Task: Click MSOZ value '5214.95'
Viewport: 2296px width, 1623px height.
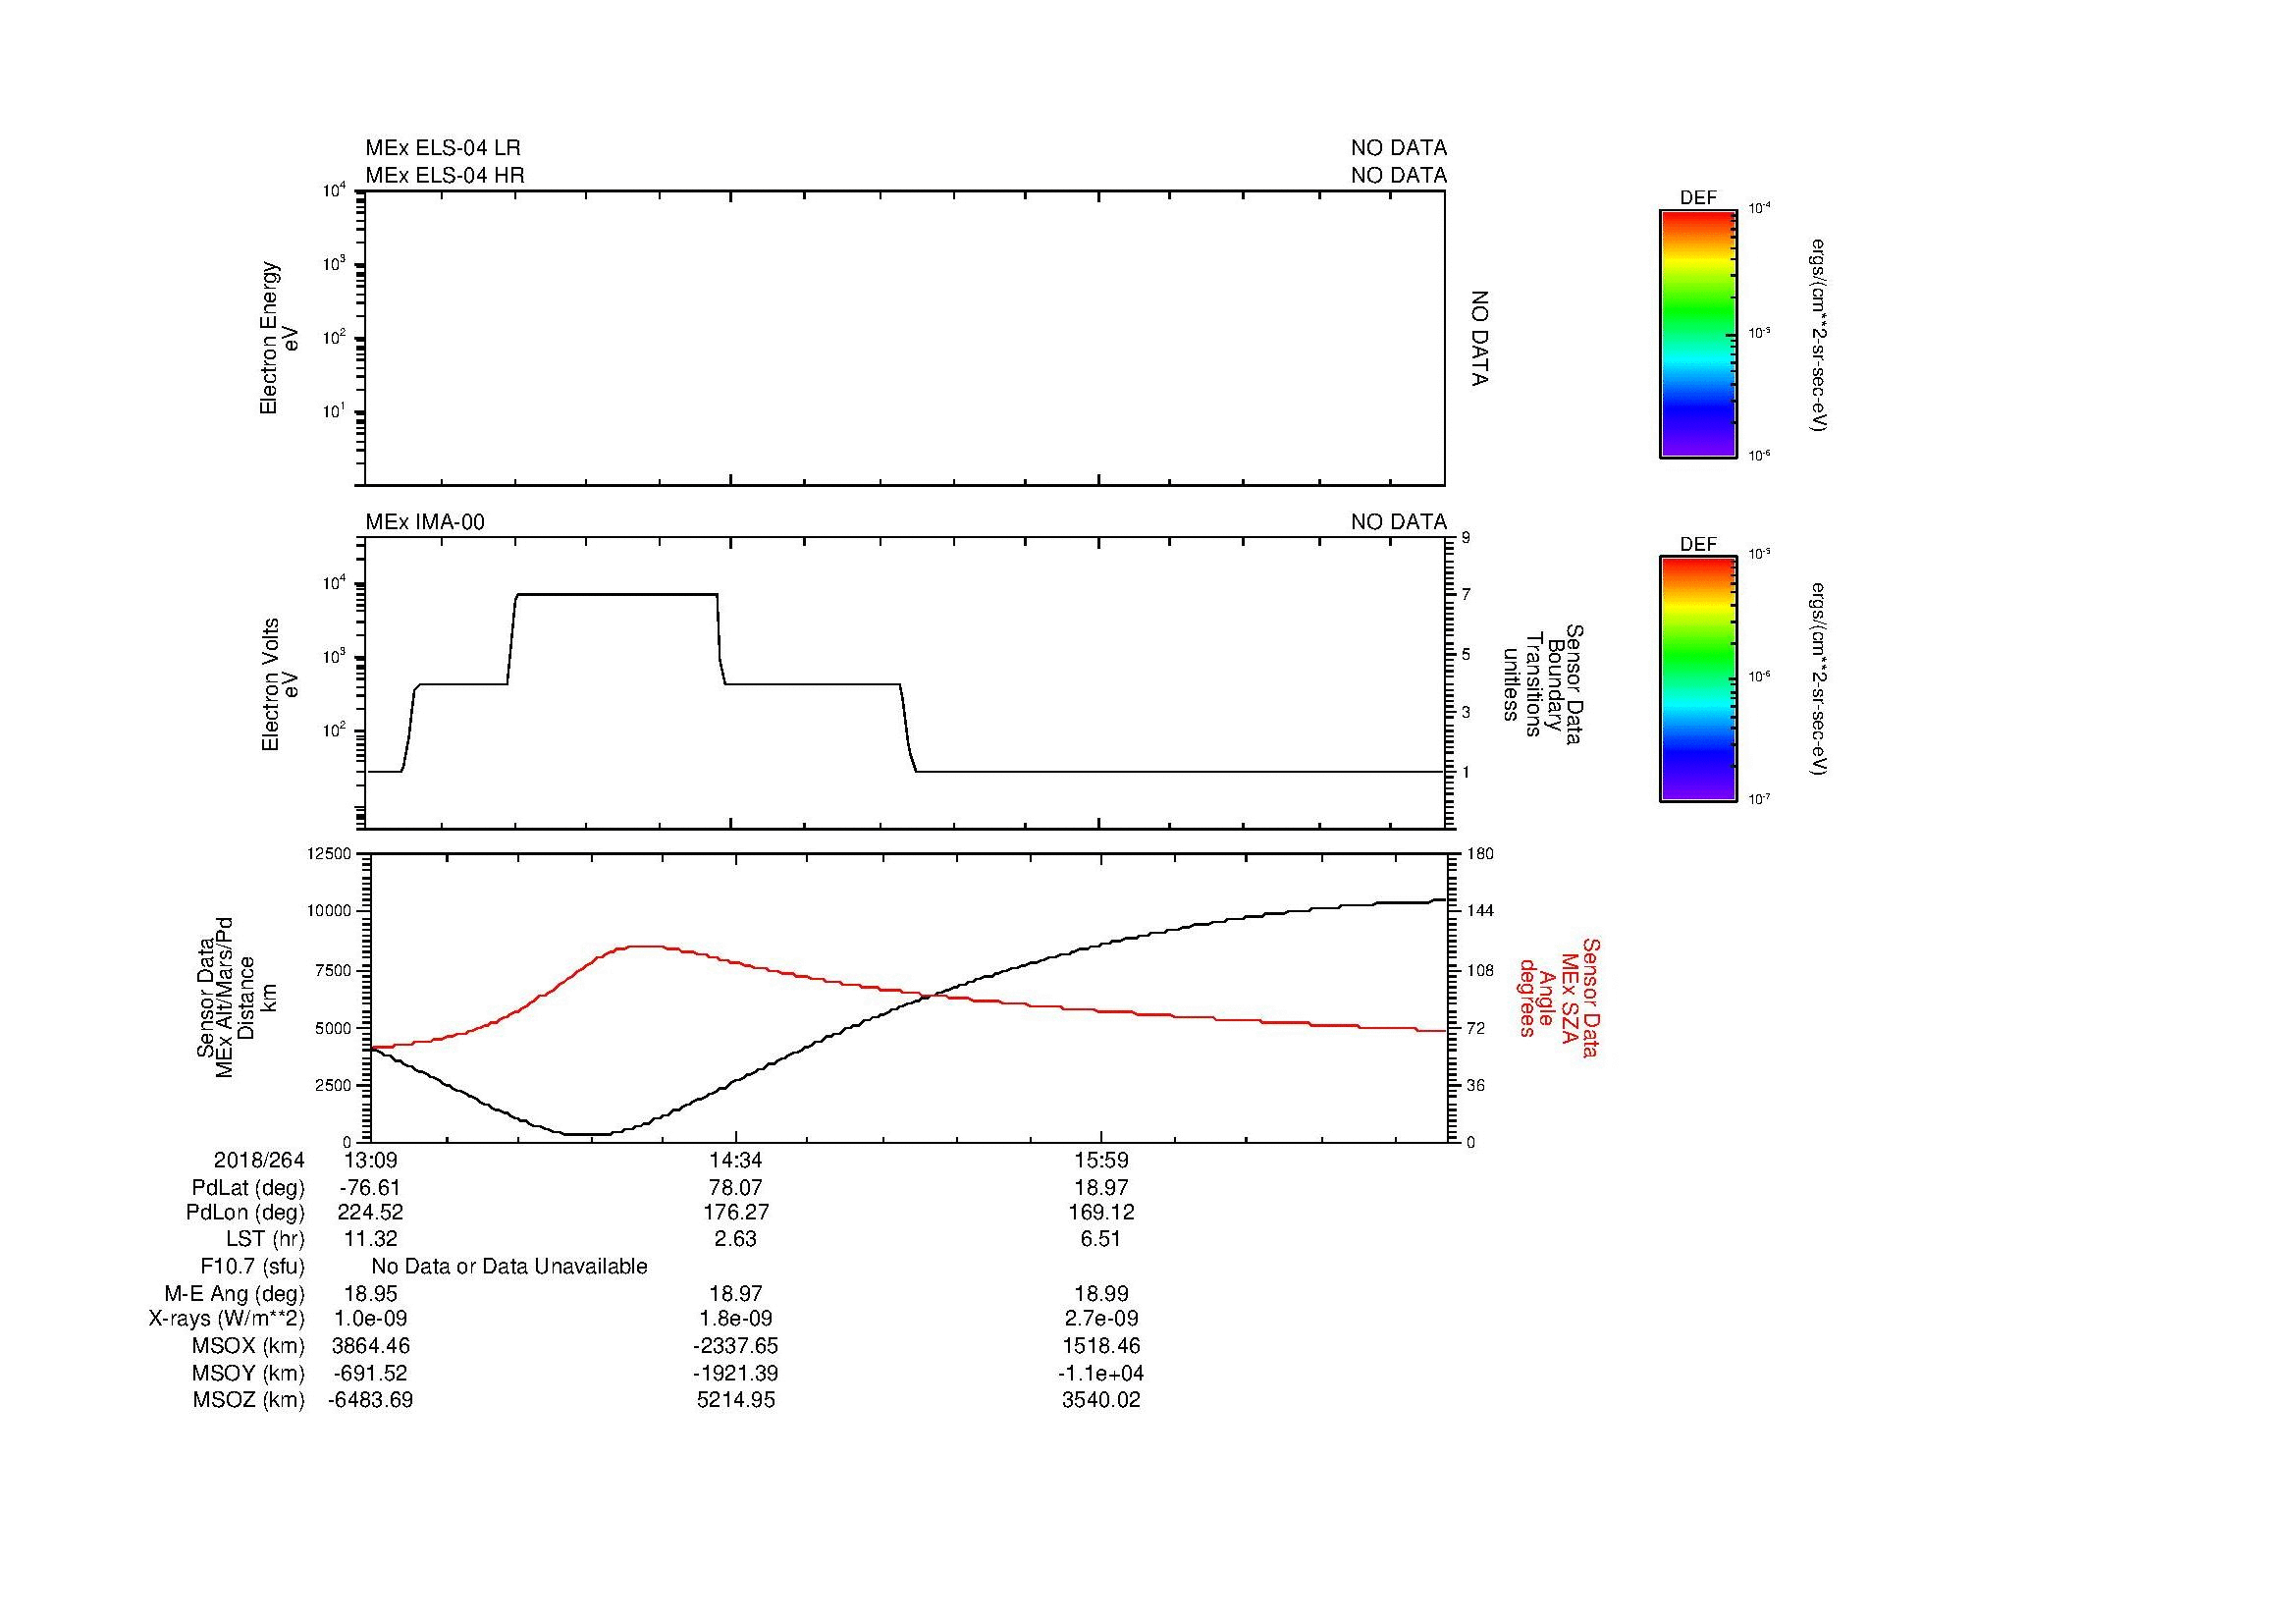Action: [x=735, y=1400]
